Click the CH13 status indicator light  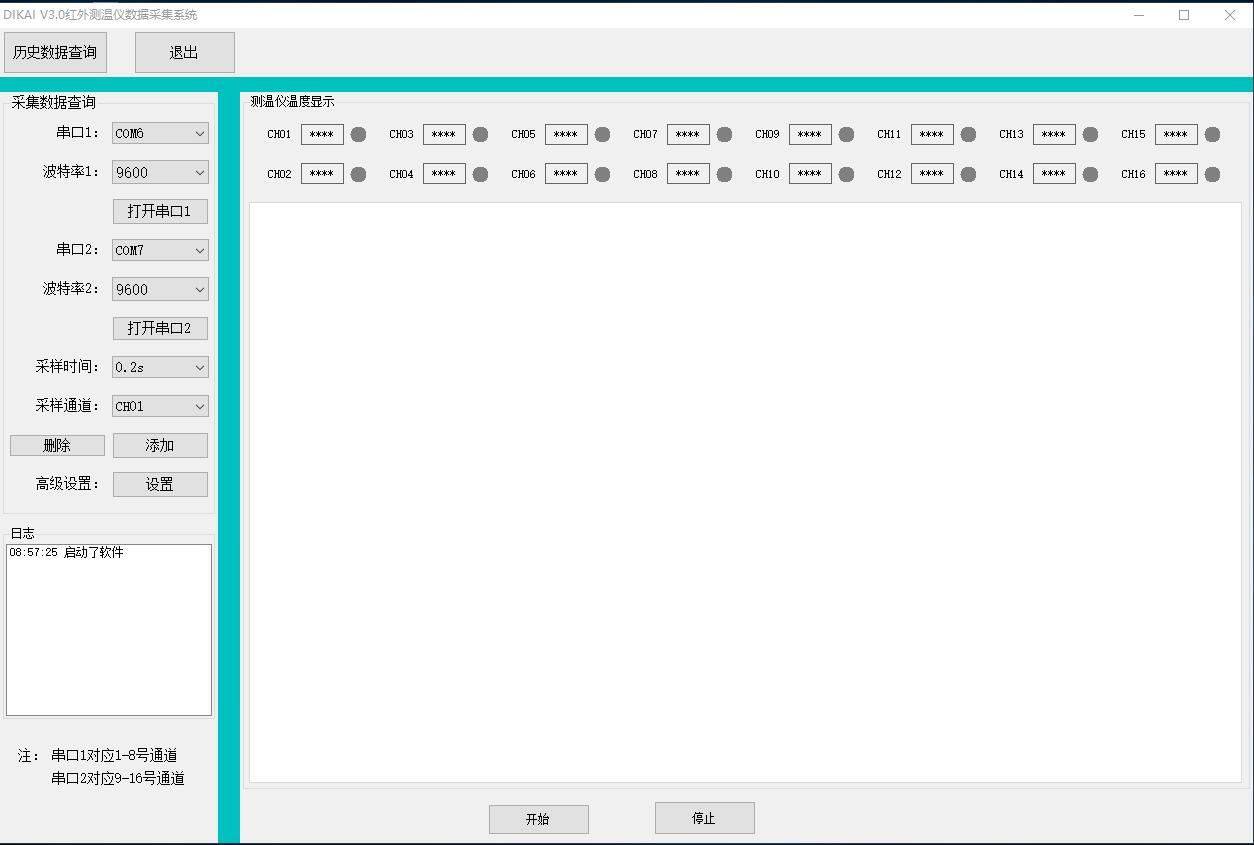coord(1090,134)
